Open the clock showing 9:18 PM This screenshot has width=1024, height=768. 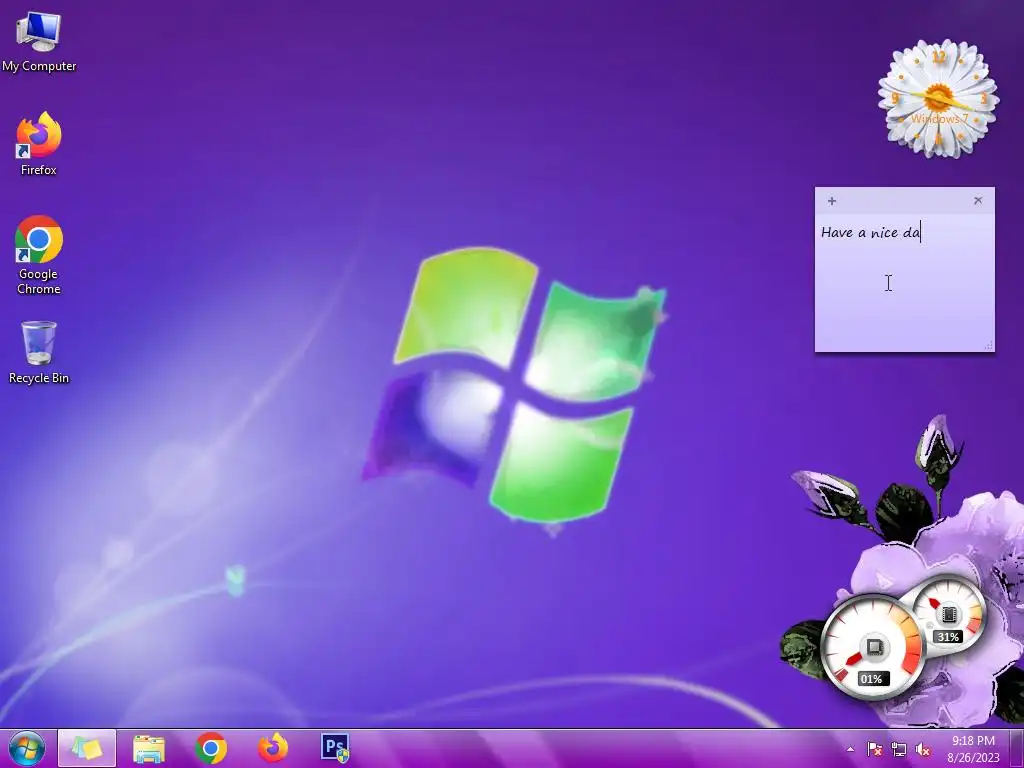click(973, 749)
